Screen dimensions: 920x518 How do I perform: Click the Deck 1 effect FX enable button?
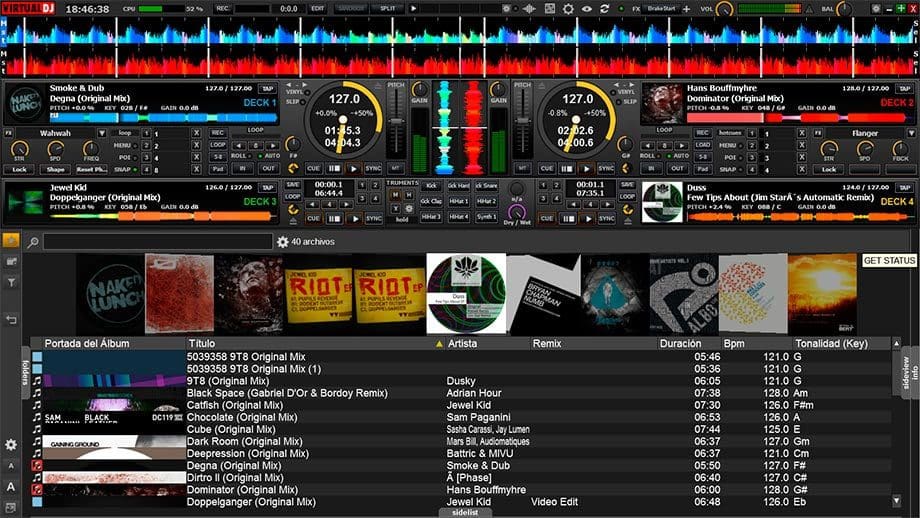(8, 133)
